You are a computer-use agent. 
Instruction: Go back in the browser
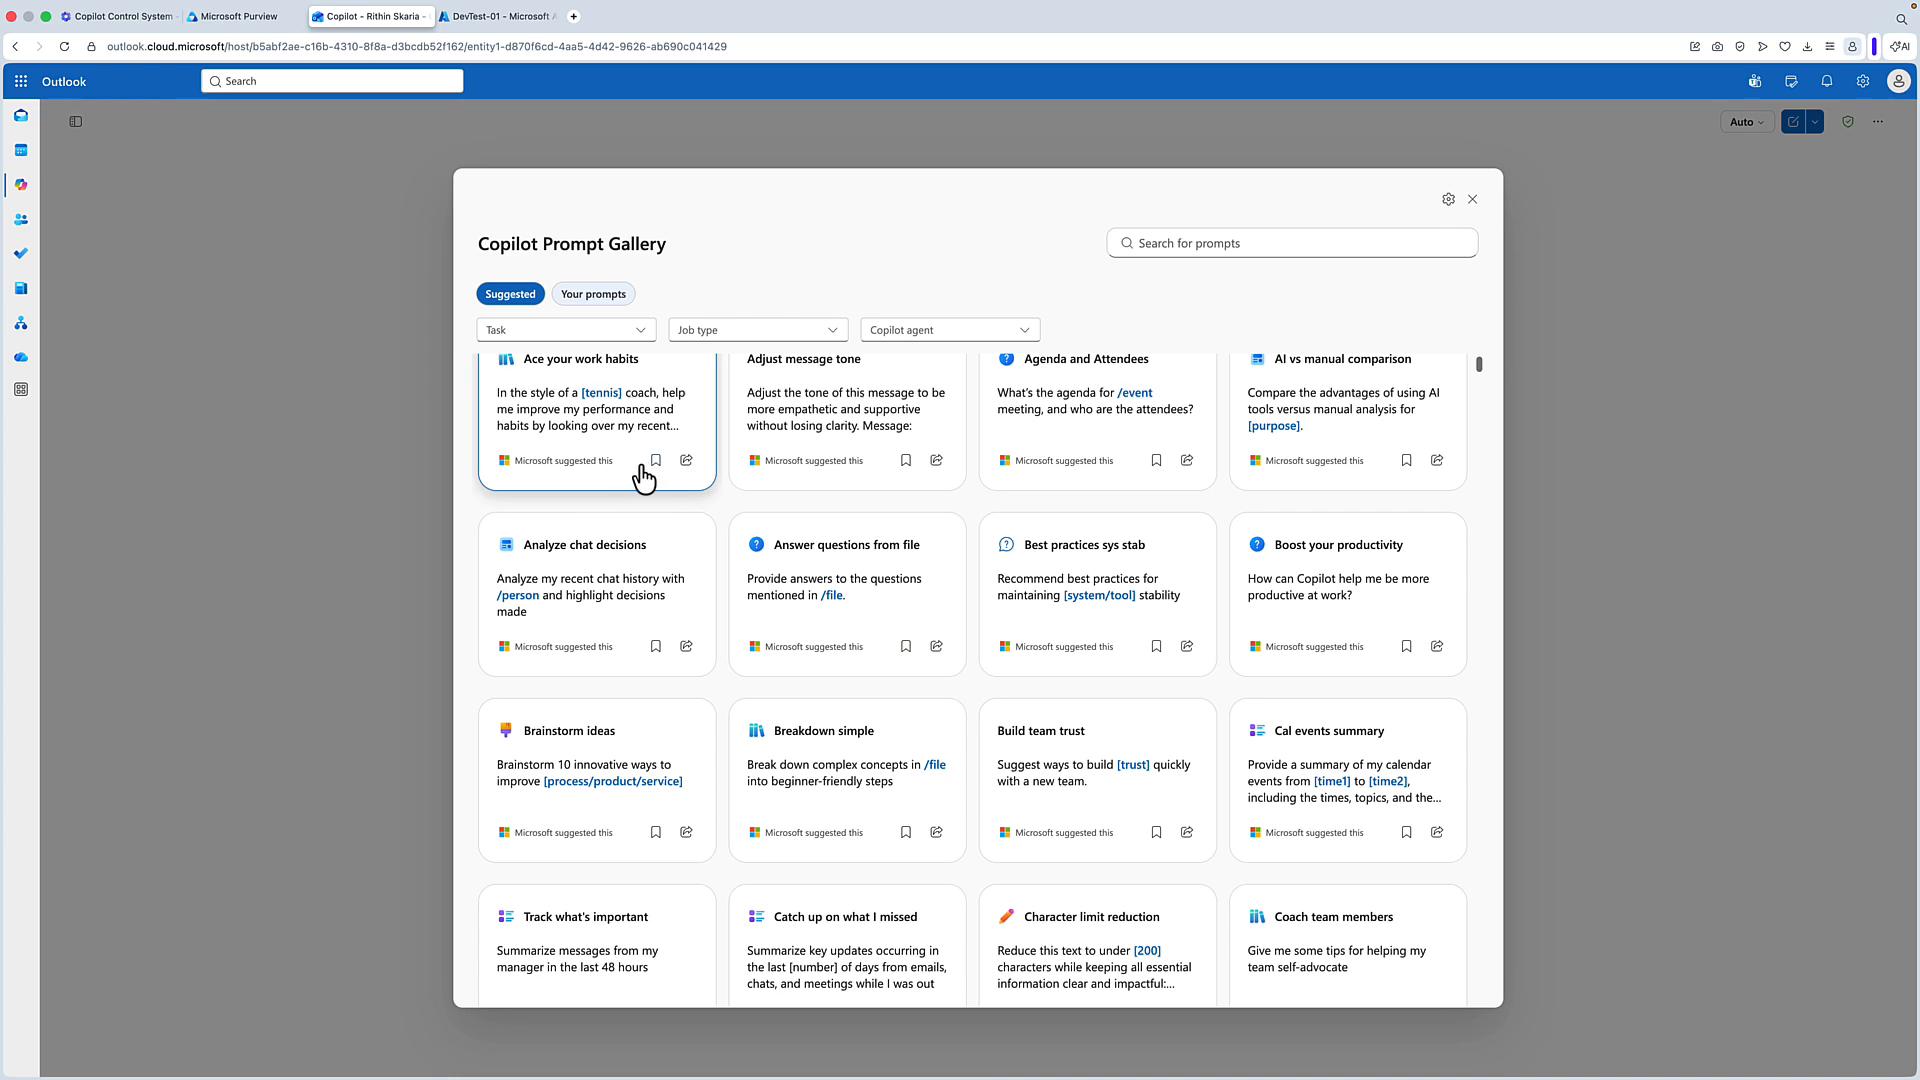pos(15,46)
